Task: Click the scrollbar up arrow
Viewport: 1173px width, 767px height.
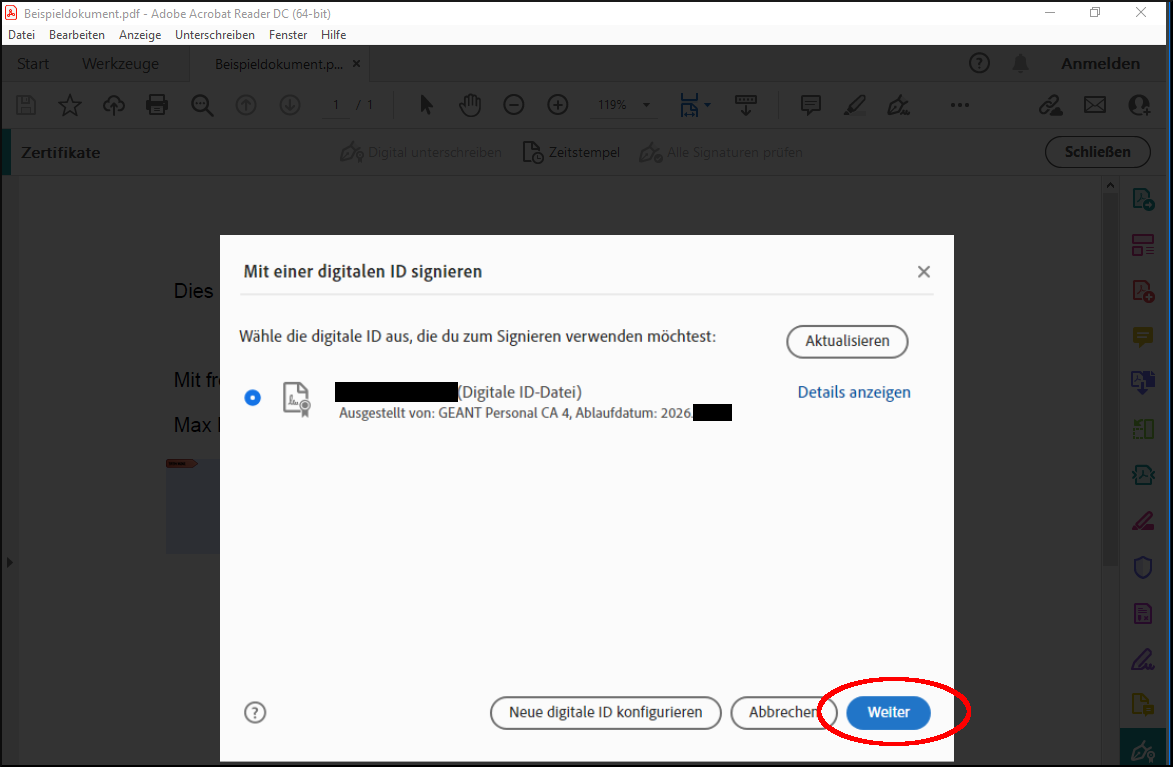Action: pyautogui.click(x=1110, y=185)
